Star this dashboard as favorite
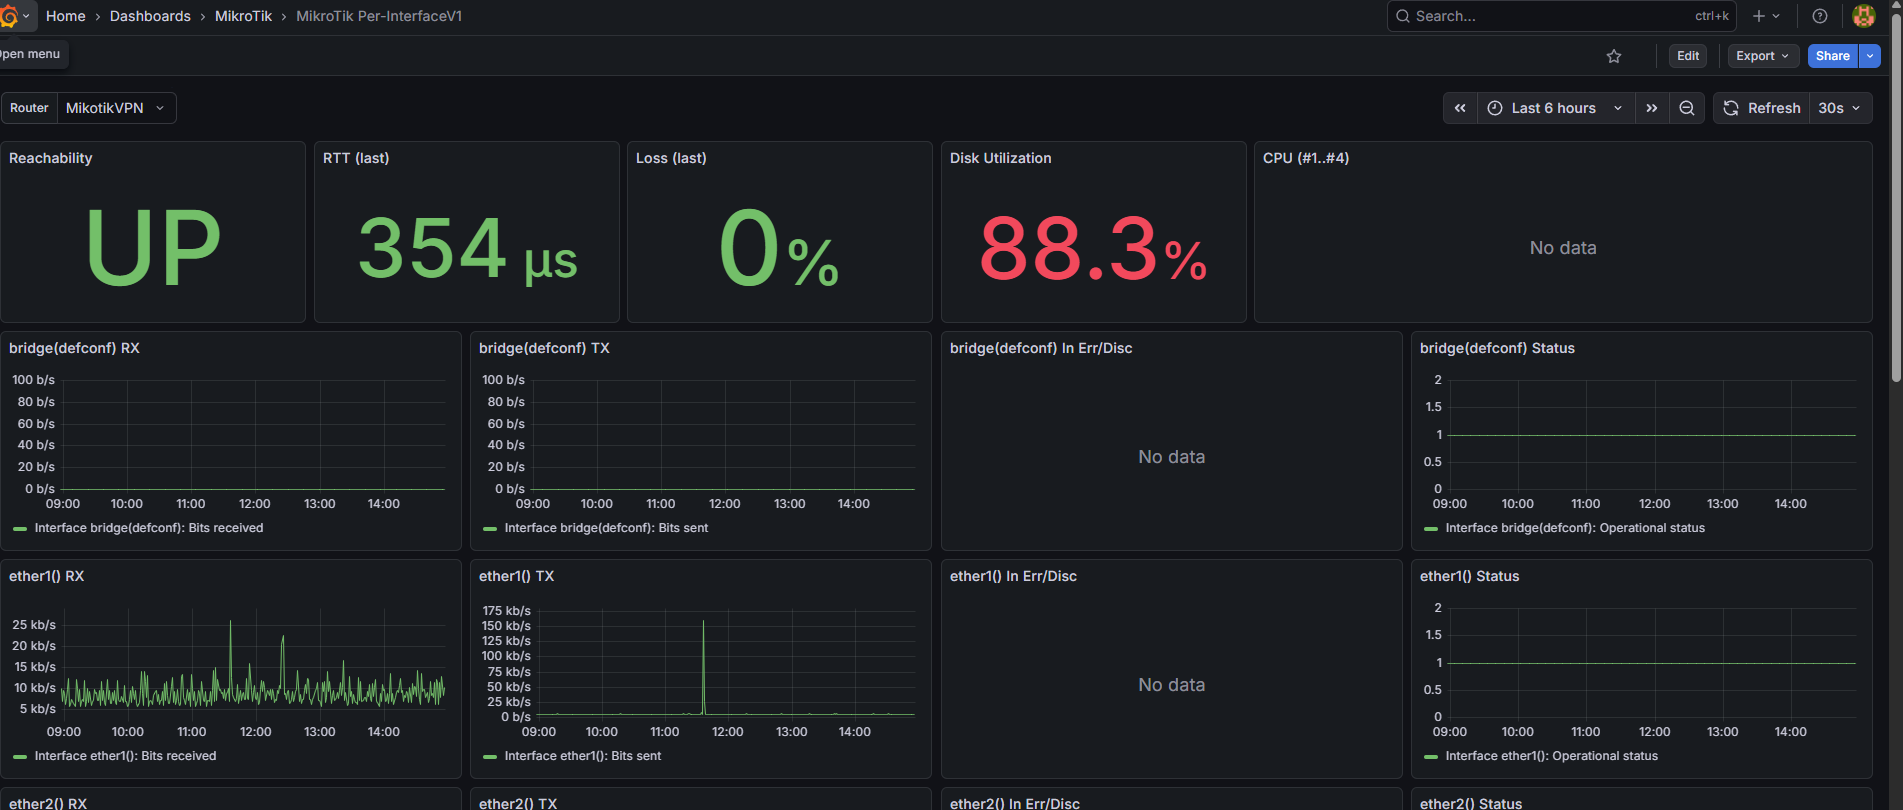The width and height of the screenshot is (1903, 810). tap(1614, 56)
